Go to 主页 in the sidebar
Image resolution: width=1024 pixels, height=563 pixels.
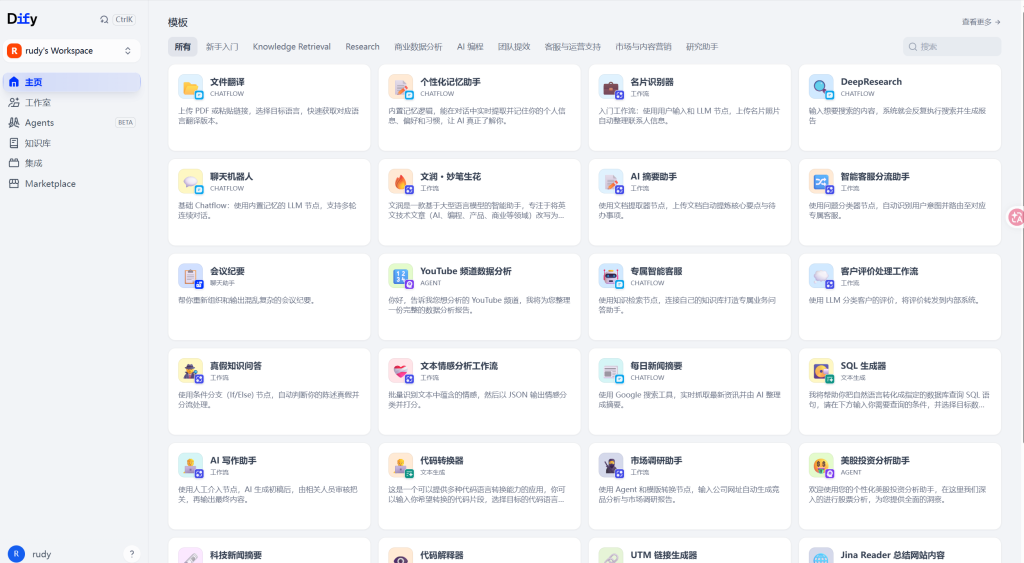(72, 82)
